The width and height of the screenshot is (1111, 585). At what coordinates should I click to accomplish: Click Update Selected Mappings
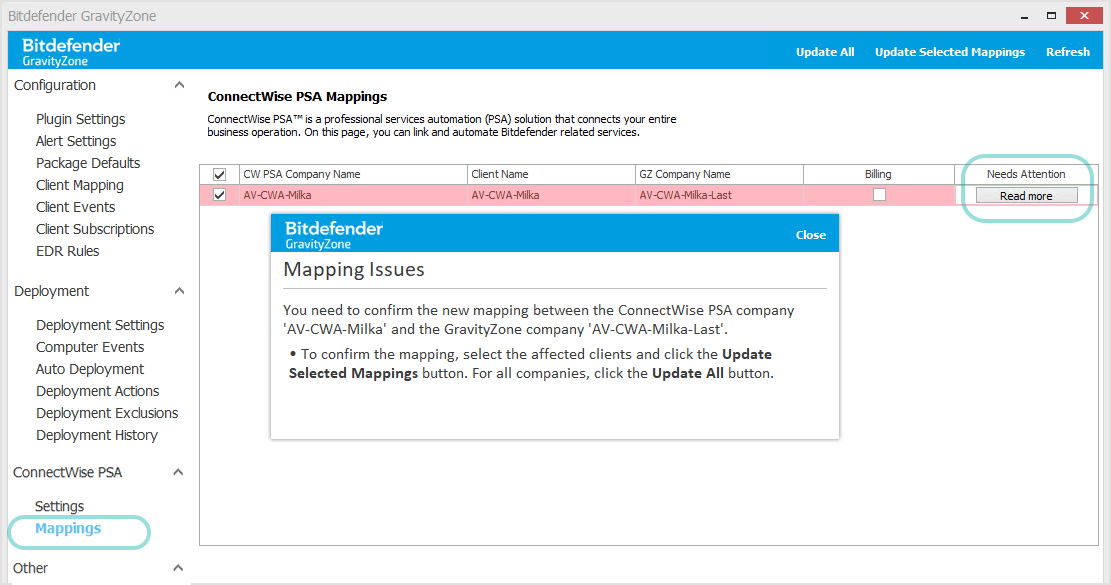[950, 51]
